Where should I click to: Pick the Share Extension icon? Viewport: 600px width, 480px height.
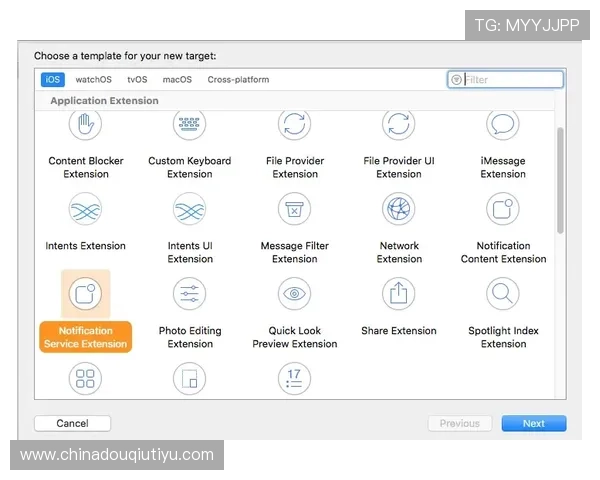click(399, 294)
